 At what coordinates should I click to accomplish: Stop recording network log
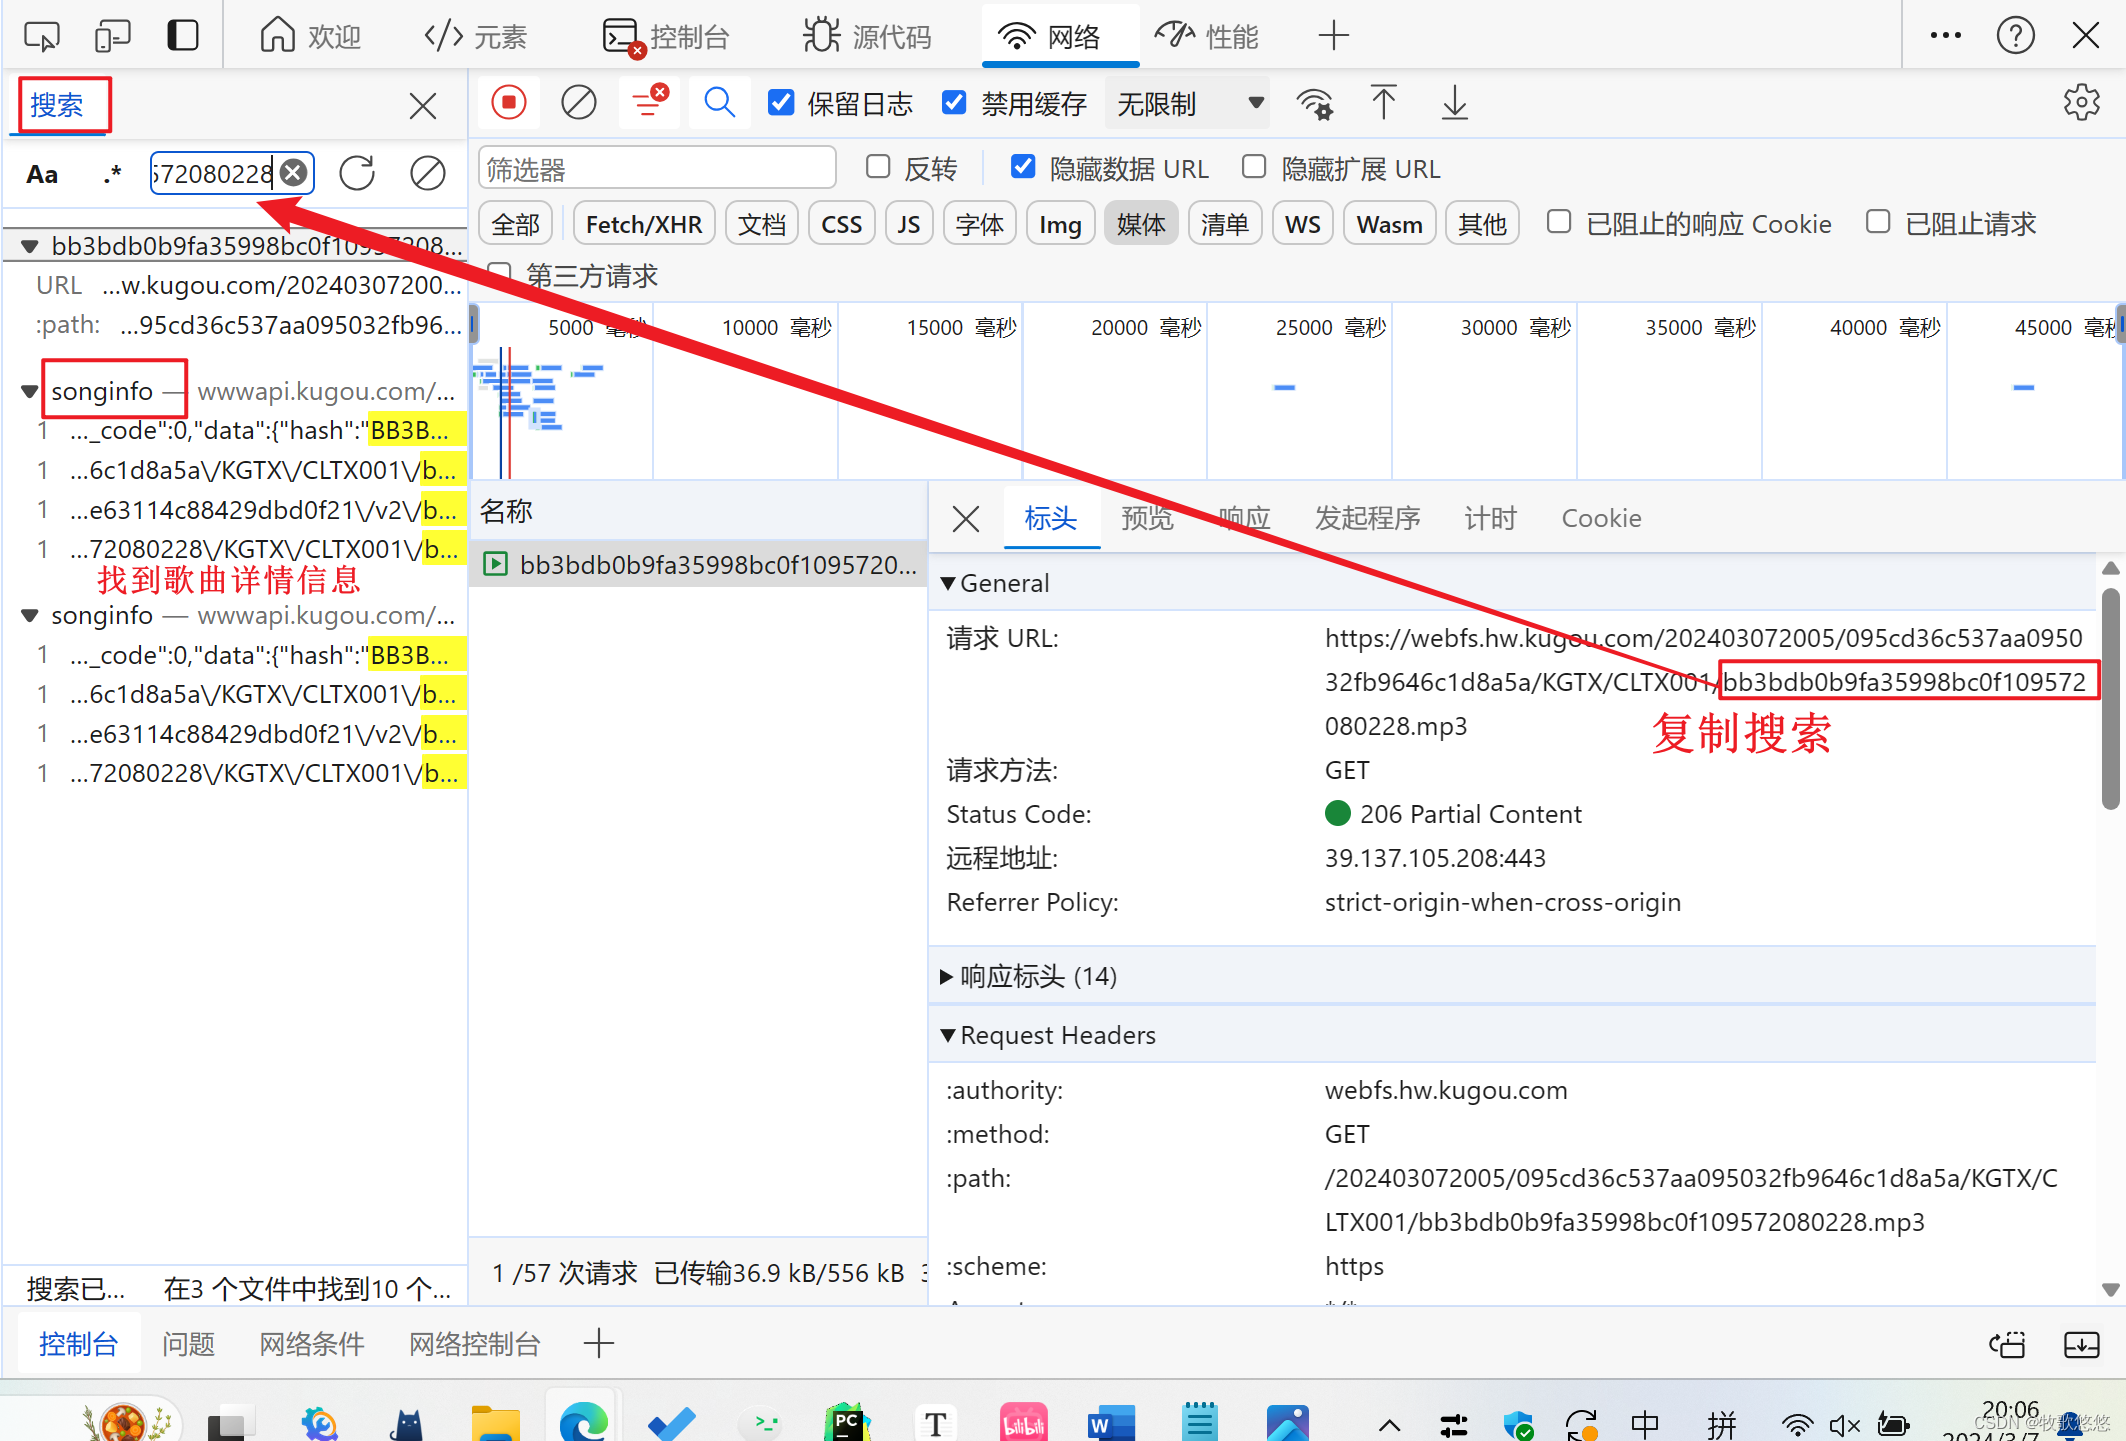tap(509, 102)
